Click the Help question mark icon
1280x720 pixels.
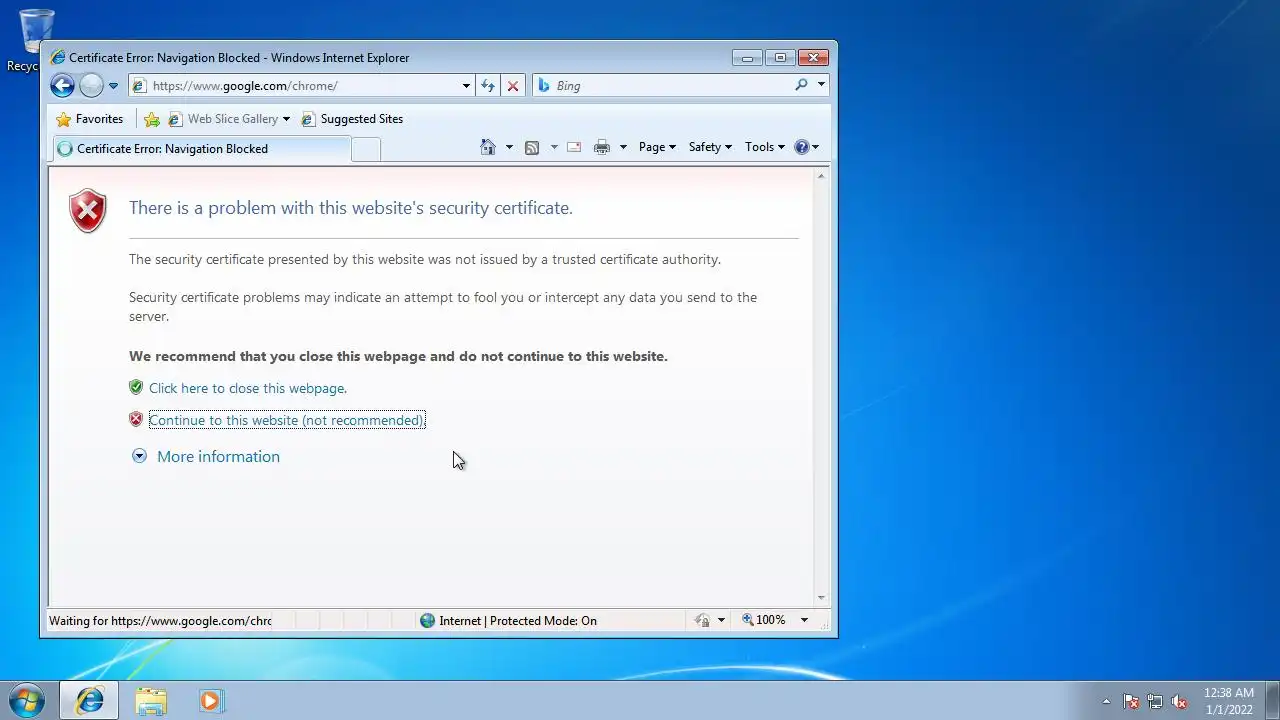pyautogui.click(x=801, y=147)
